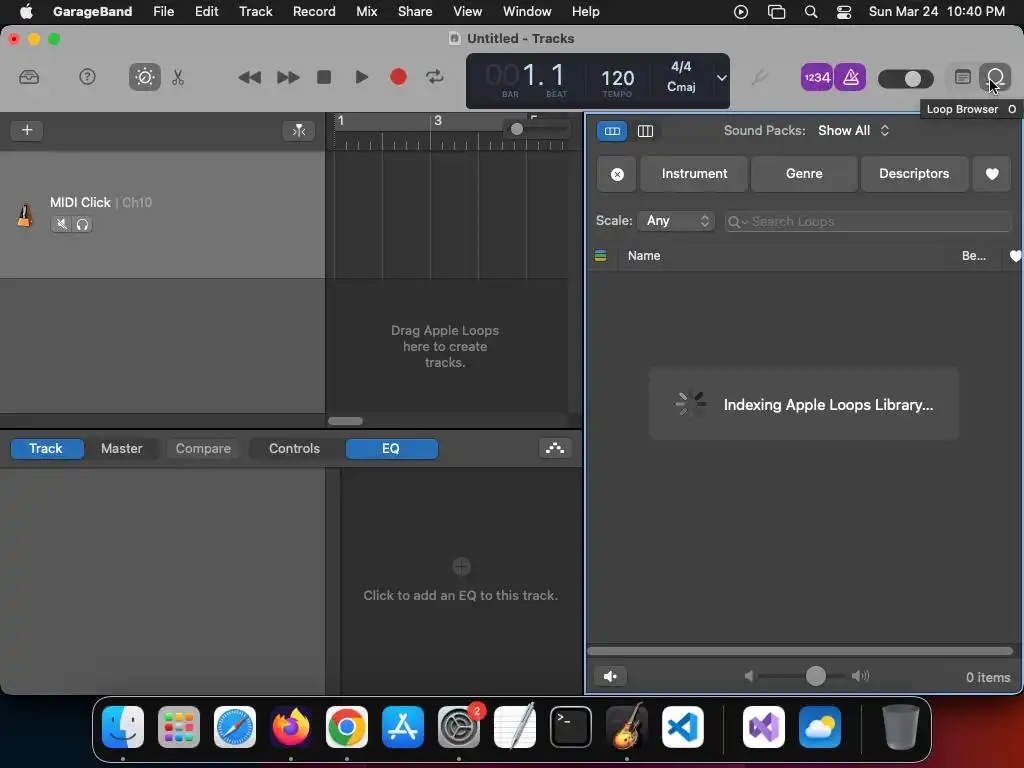Click the red Record button
Screen dimensions: 1024x768
click(398, 77)
